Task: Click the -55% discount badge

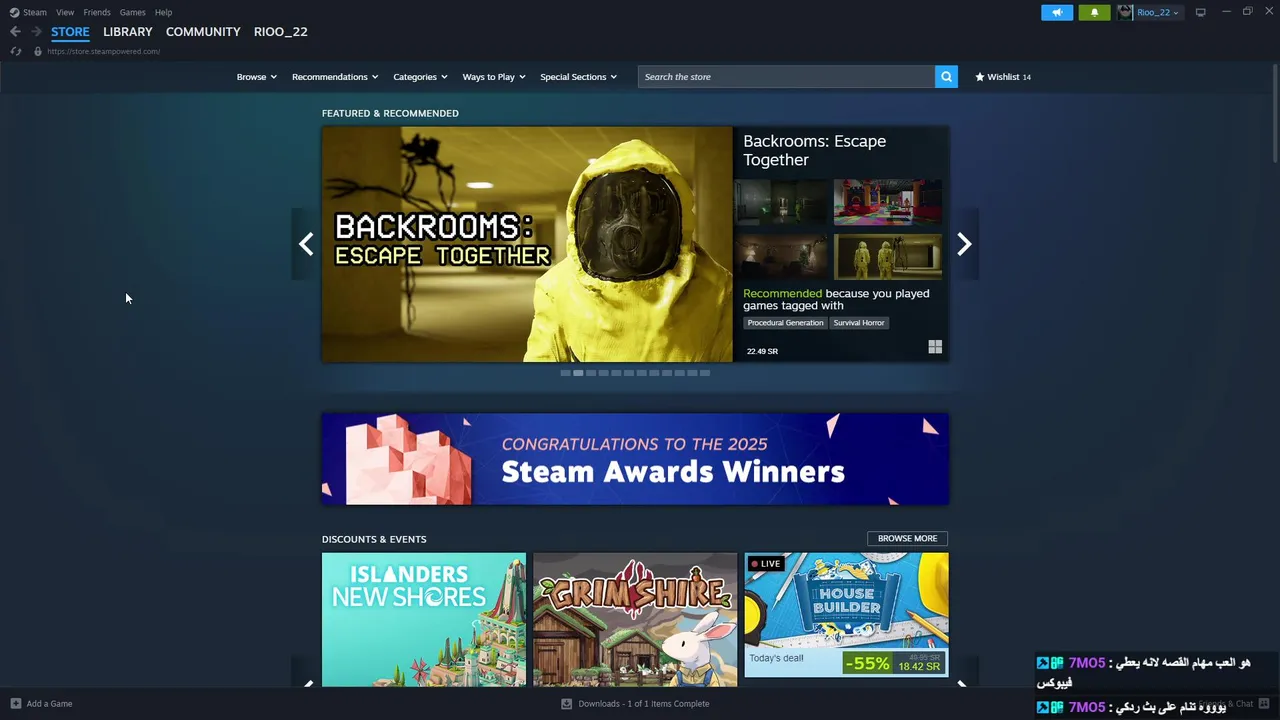Action: [866, 663]
